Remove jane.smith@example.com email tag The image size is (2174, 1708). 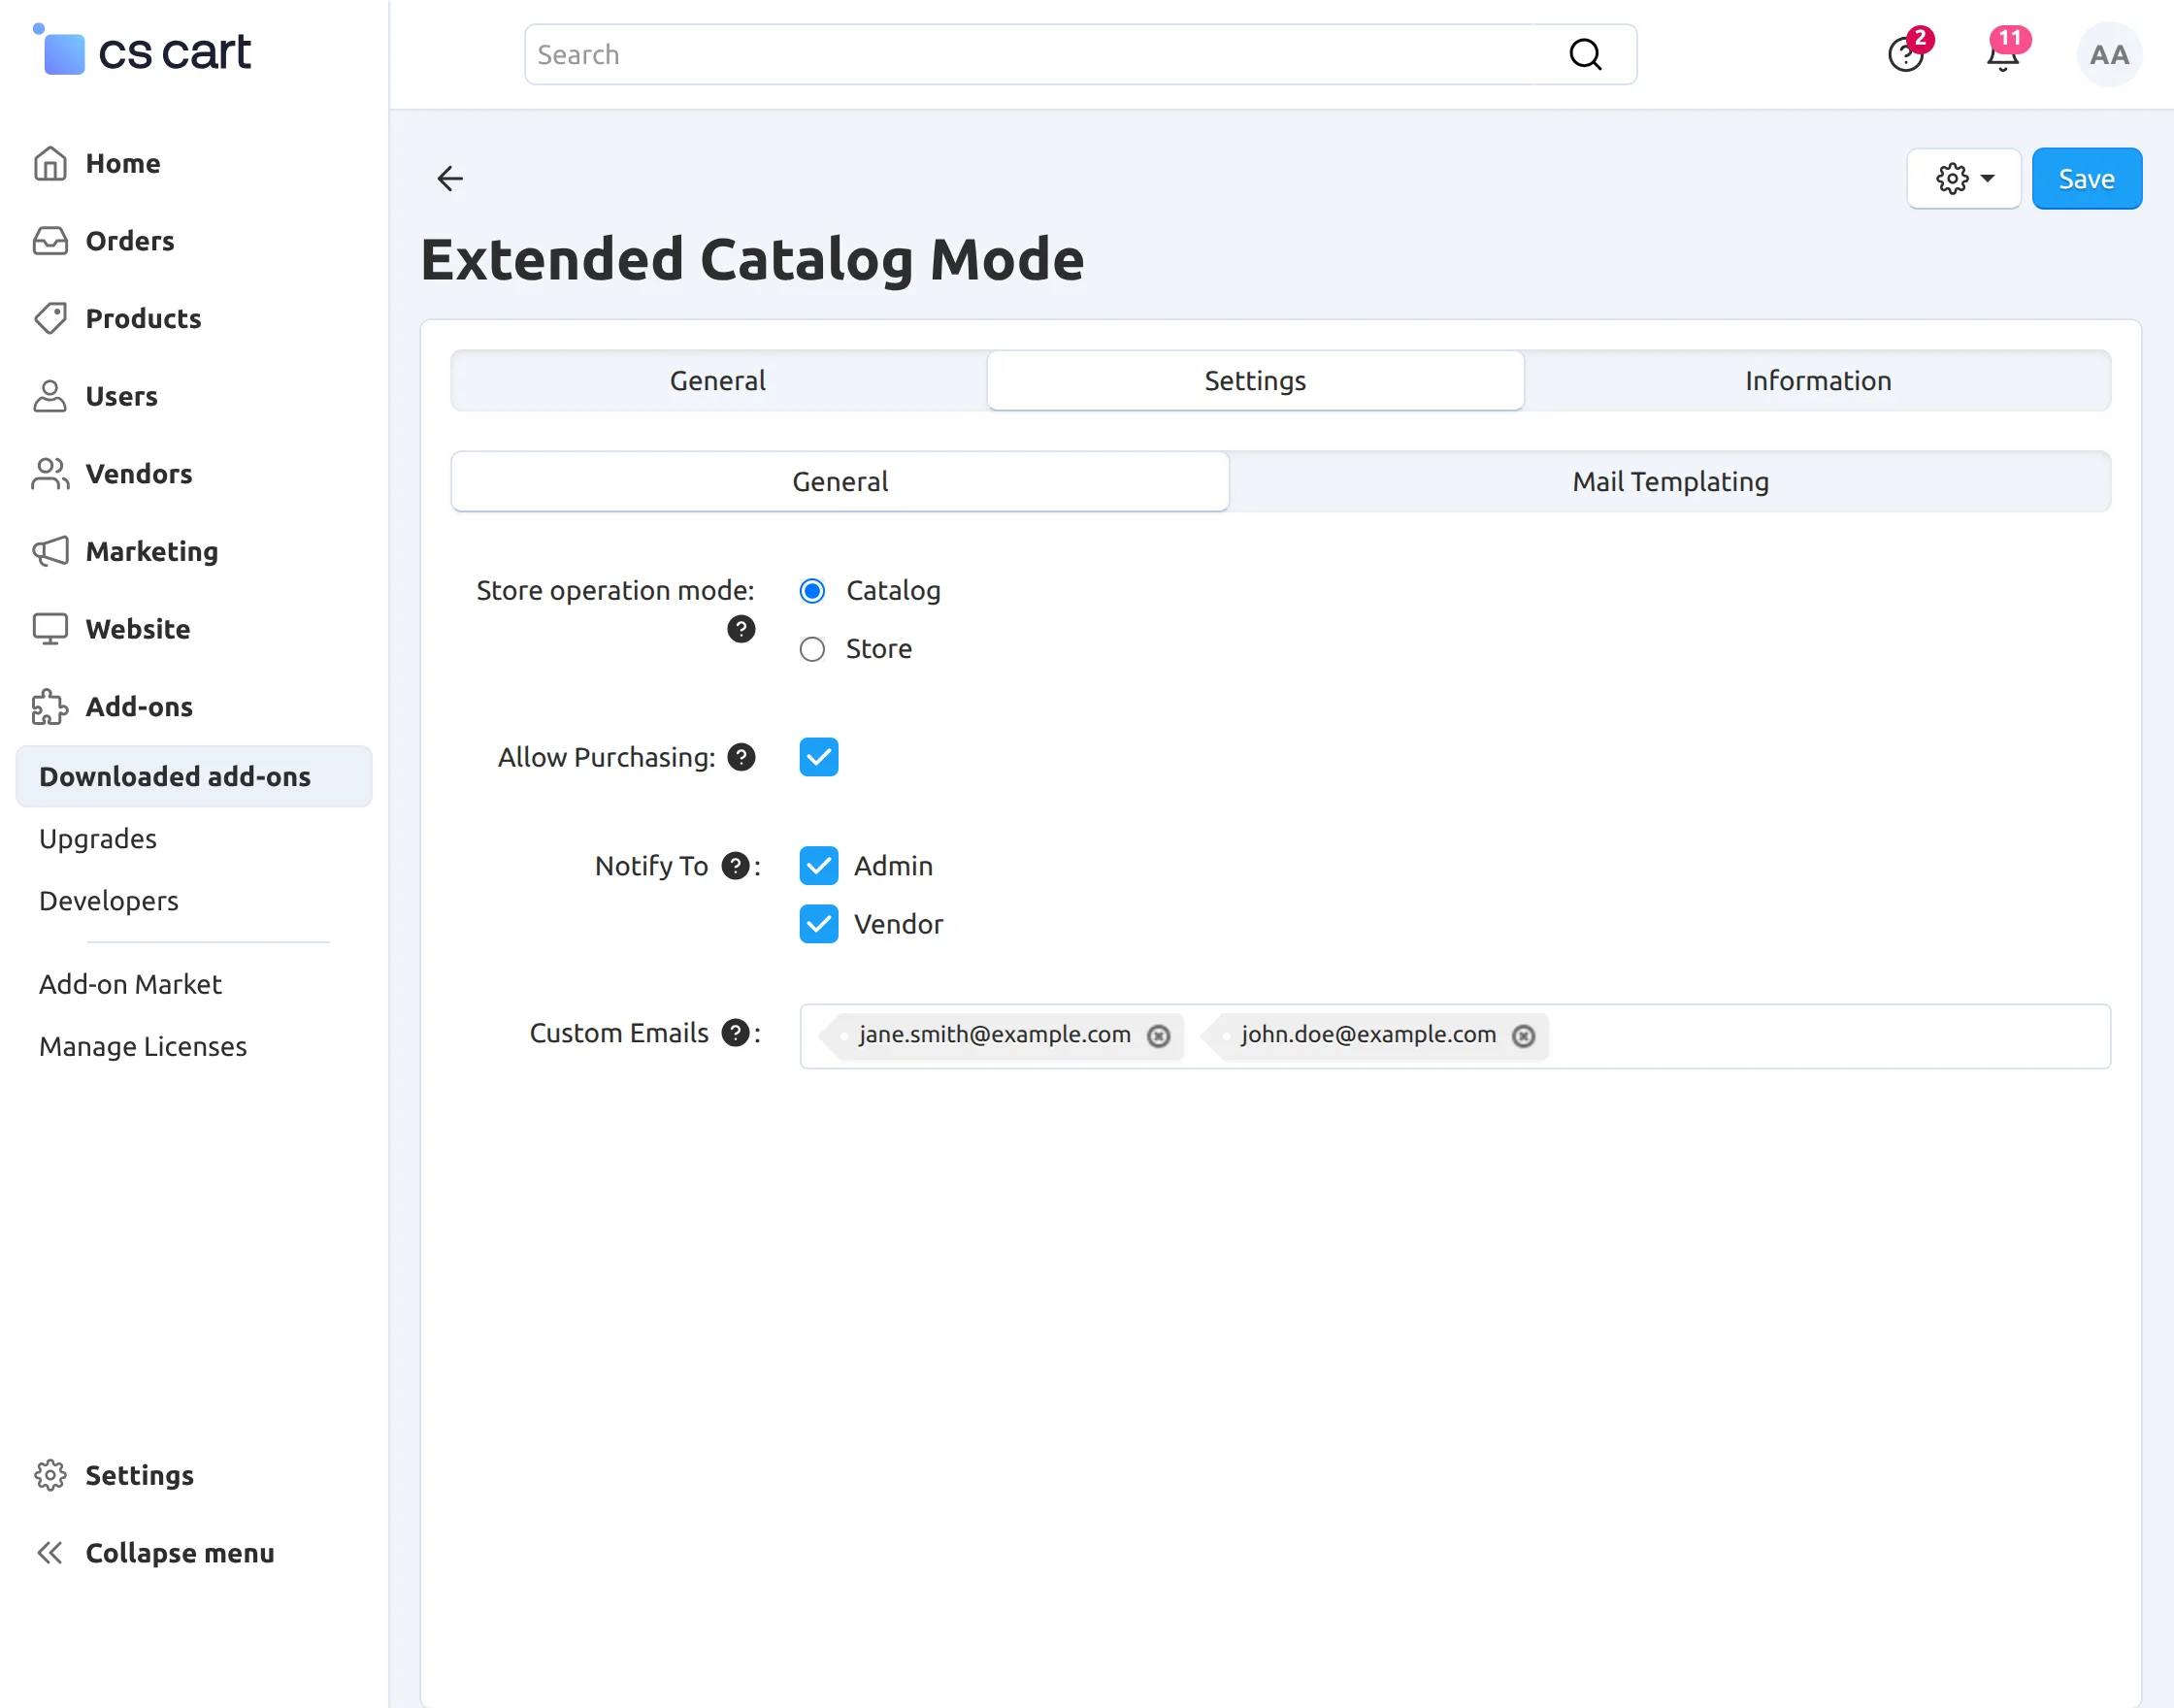coord(1158,1036)
